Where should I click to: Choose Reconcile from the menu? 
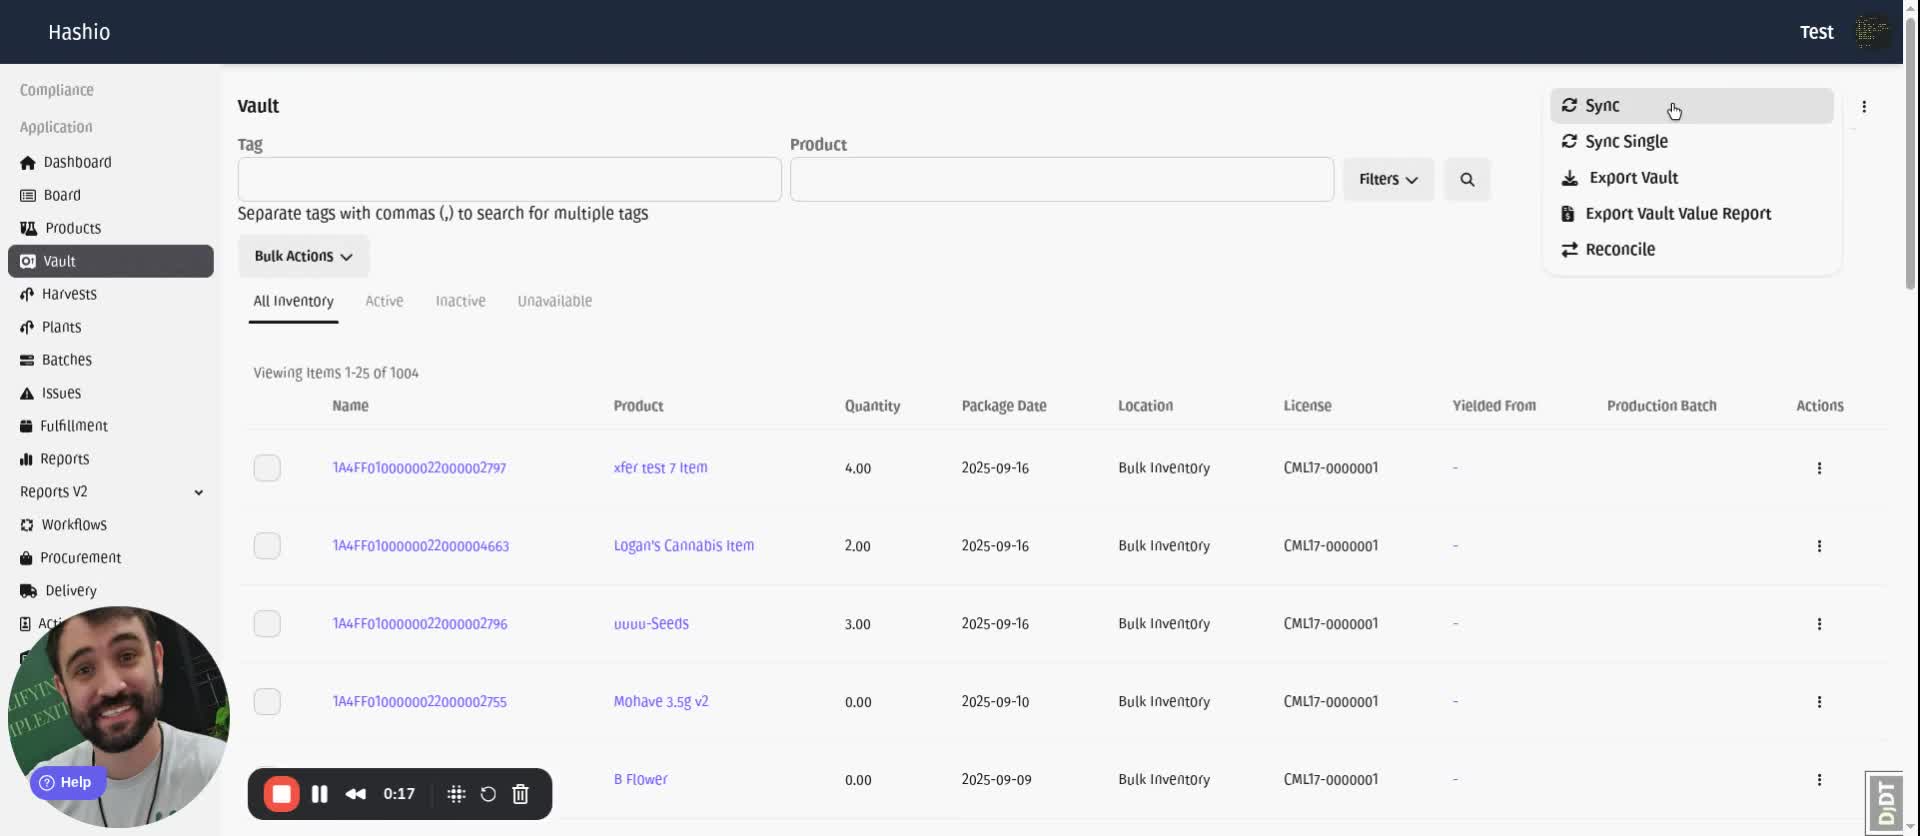tap(1691, 250)
